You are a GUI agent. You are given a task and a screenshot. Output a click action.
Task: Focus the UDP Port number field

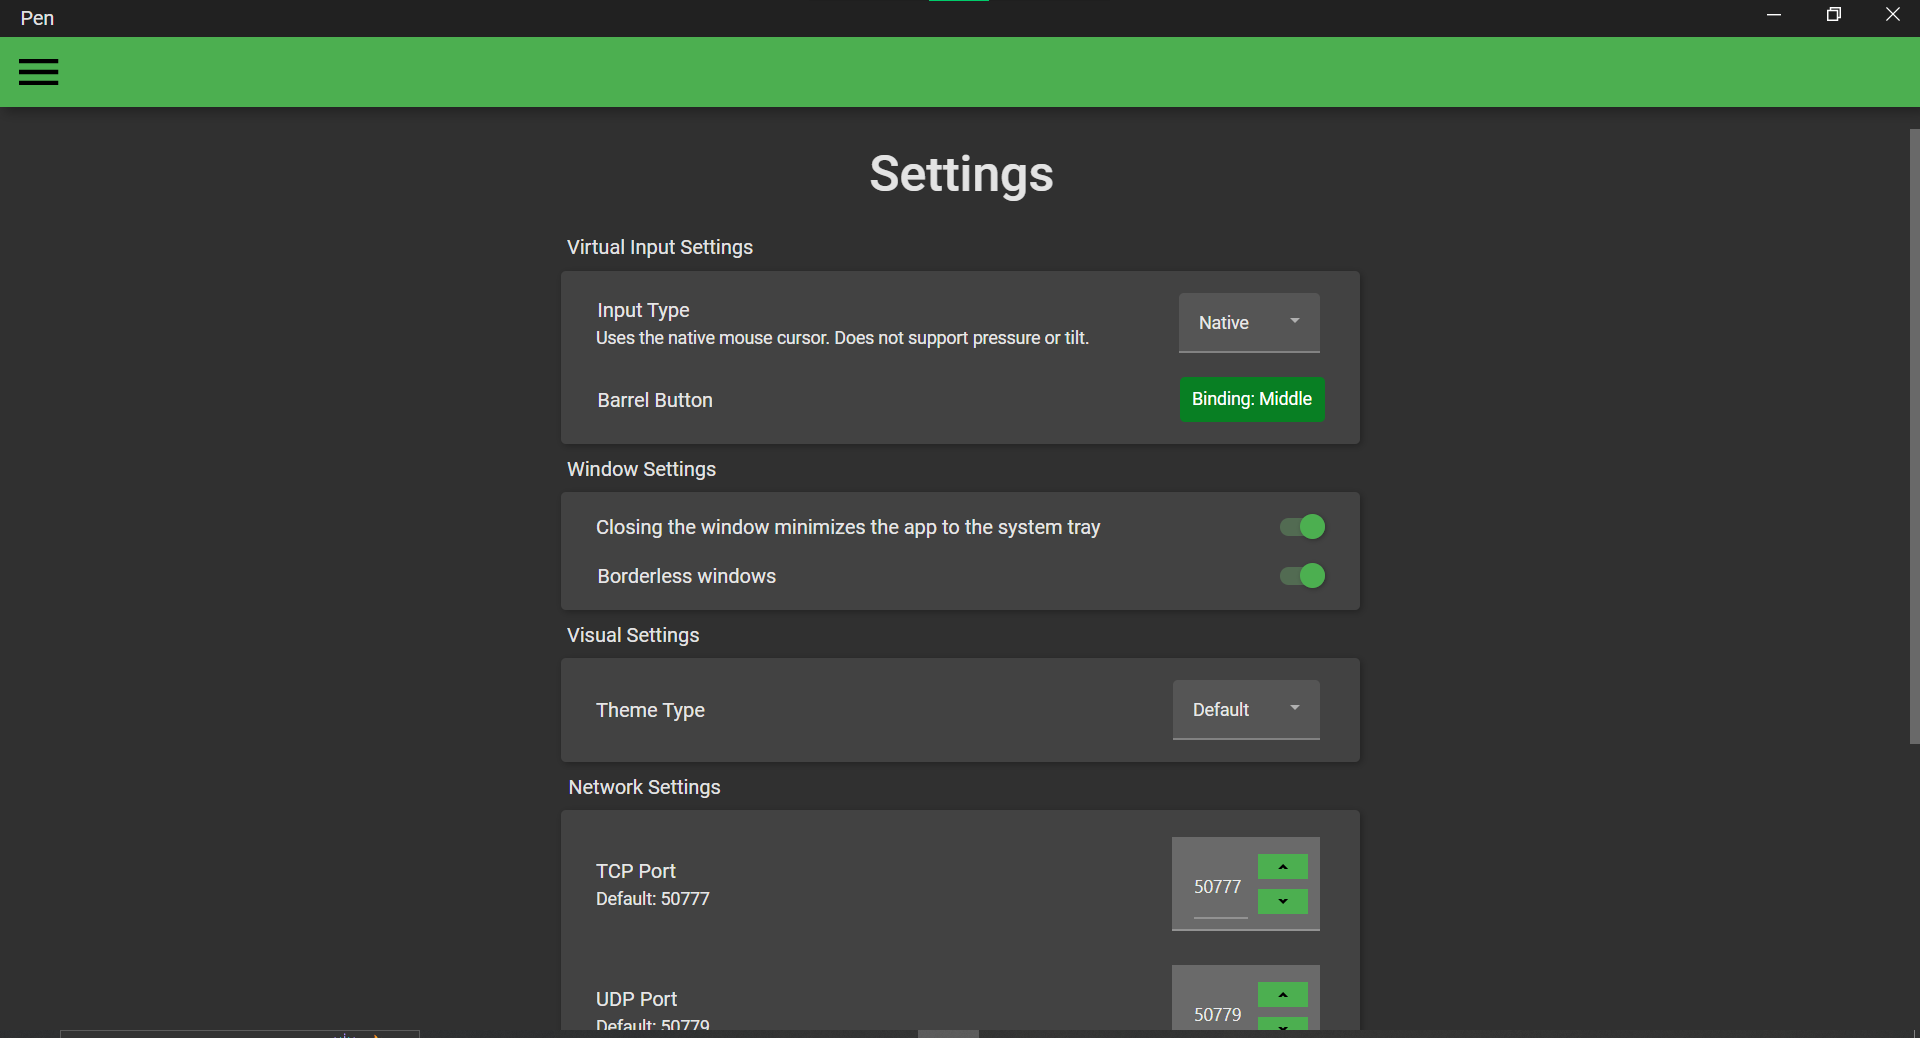pos(1217,1014)
